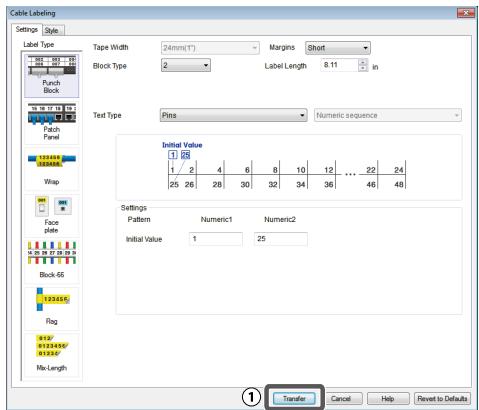
Task: Decrease Label Length with the down arrow
Action: click(363, 68)
